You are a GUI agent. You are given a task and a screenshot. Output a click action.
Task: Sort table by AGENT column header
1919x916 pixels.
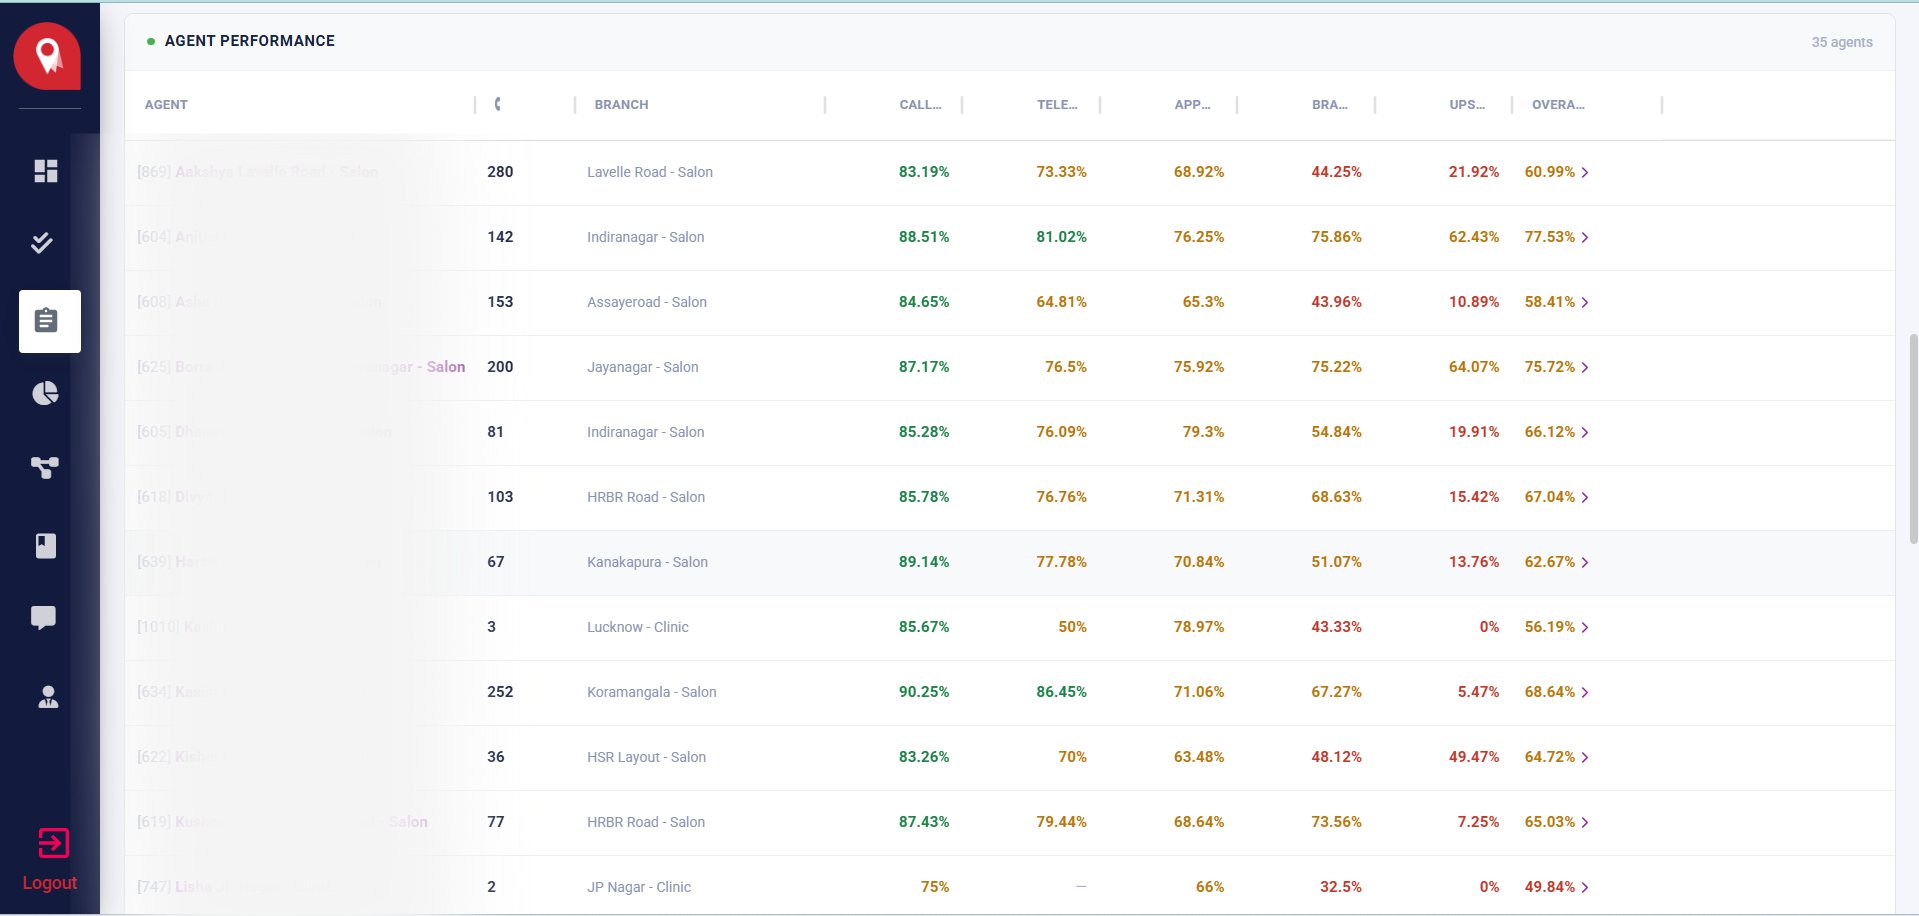(166, 104)
